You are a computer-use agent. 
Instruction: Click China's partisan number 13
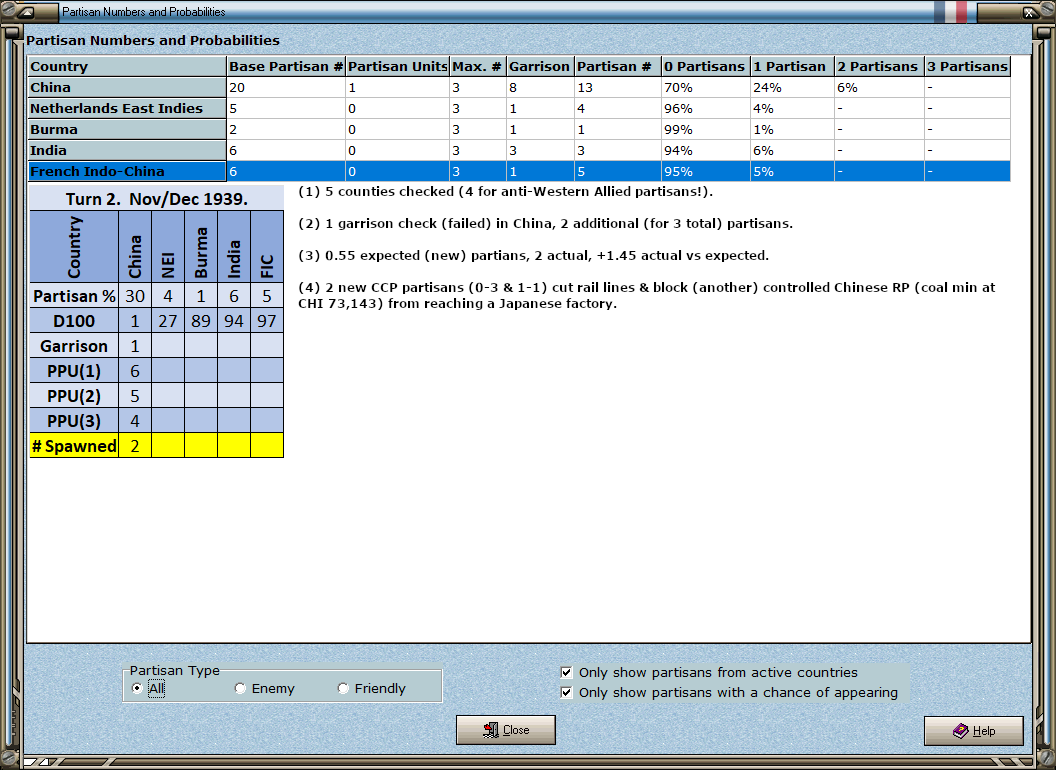click(618, 88)
